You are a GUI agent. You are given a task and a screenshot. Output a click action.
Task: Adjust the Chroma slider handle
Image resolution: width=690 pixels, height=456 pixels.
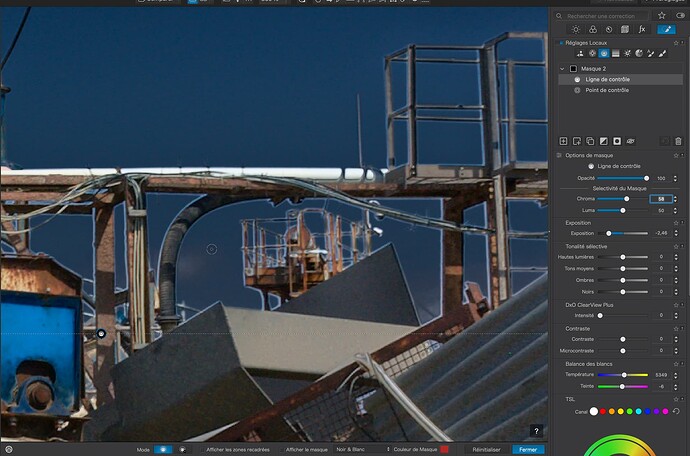[627, 199]
